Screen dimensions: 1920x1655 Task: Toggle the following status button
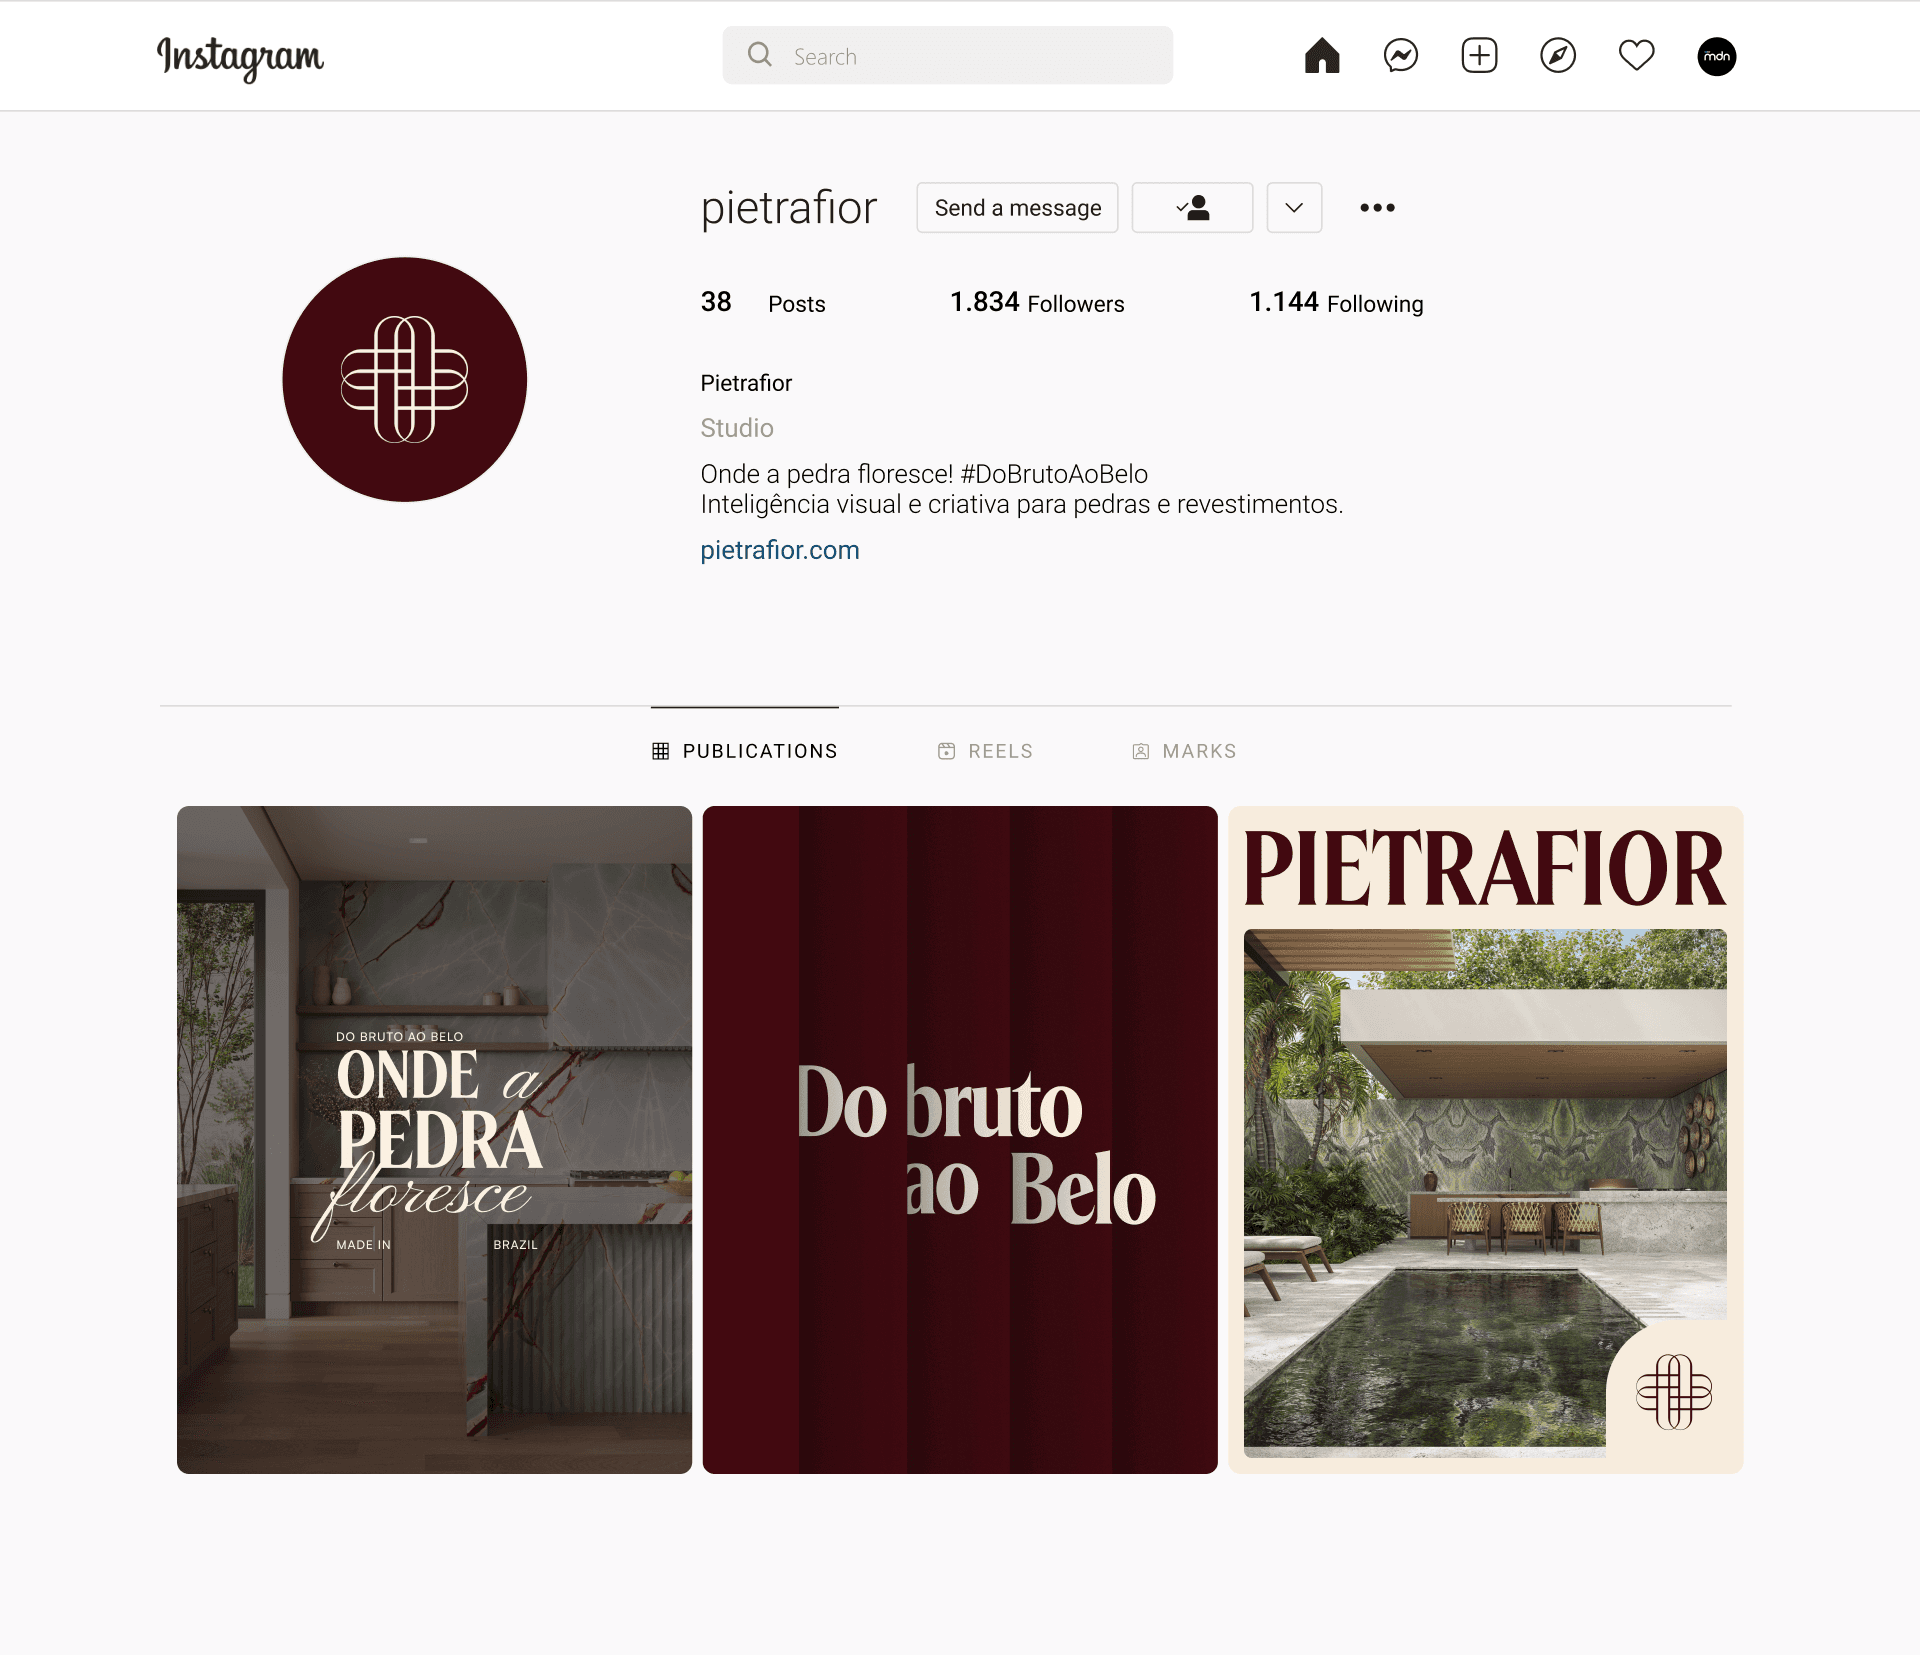1192,208
